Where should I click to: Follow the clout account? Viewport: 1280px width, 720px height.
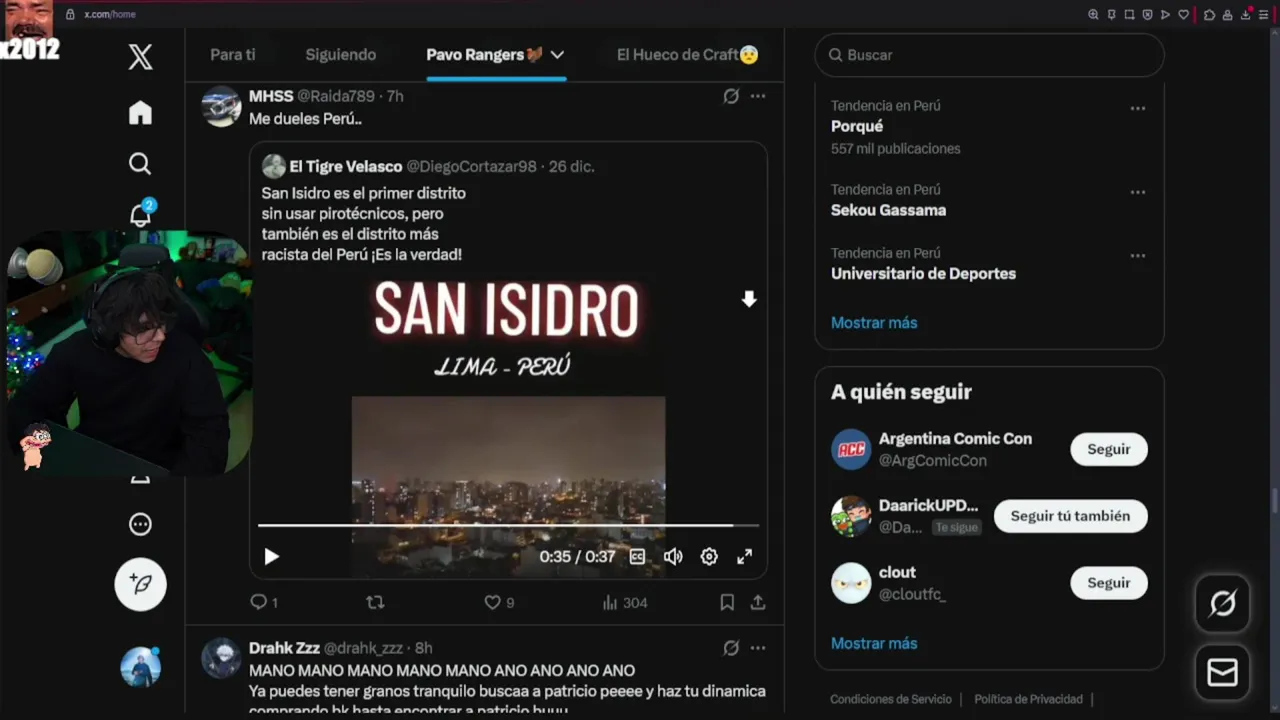1109,583
